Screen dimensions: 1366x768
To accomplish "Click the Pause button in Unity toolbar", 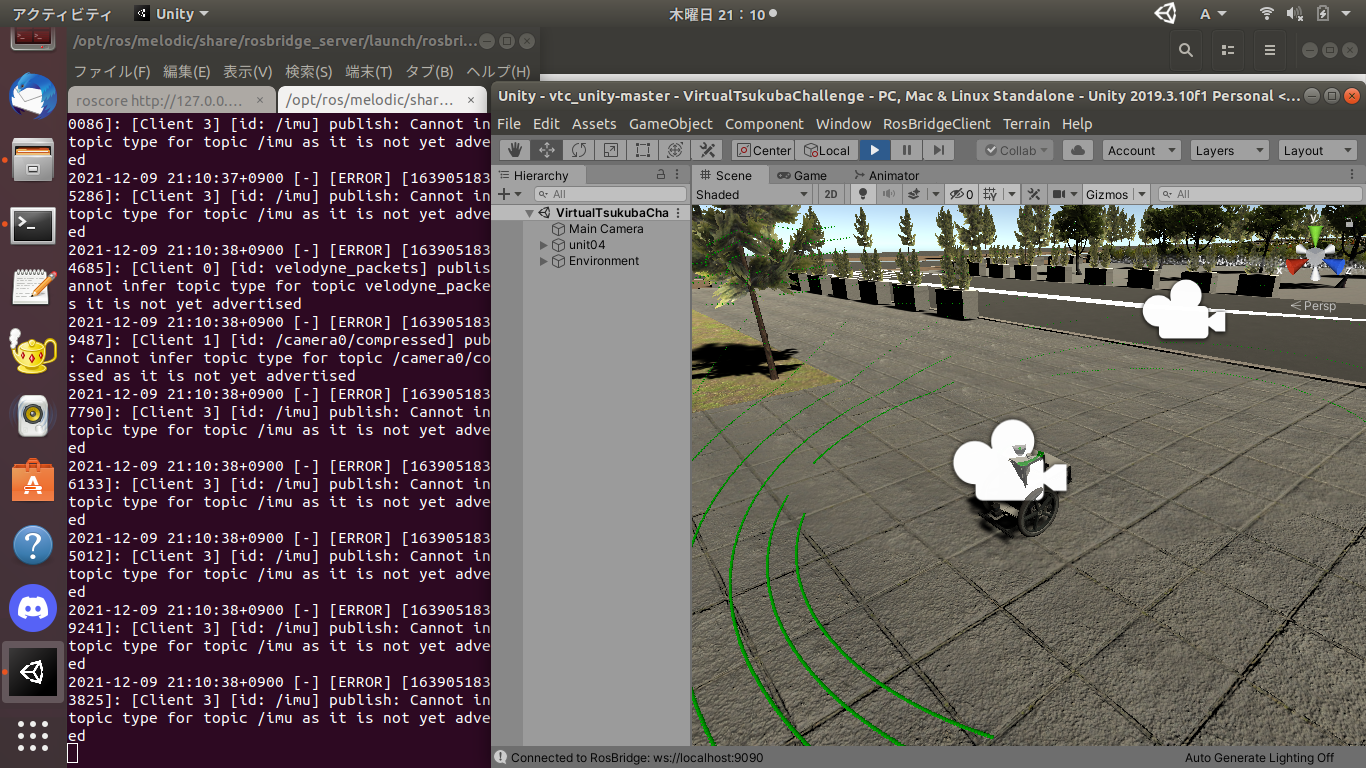I will (906, 150).
